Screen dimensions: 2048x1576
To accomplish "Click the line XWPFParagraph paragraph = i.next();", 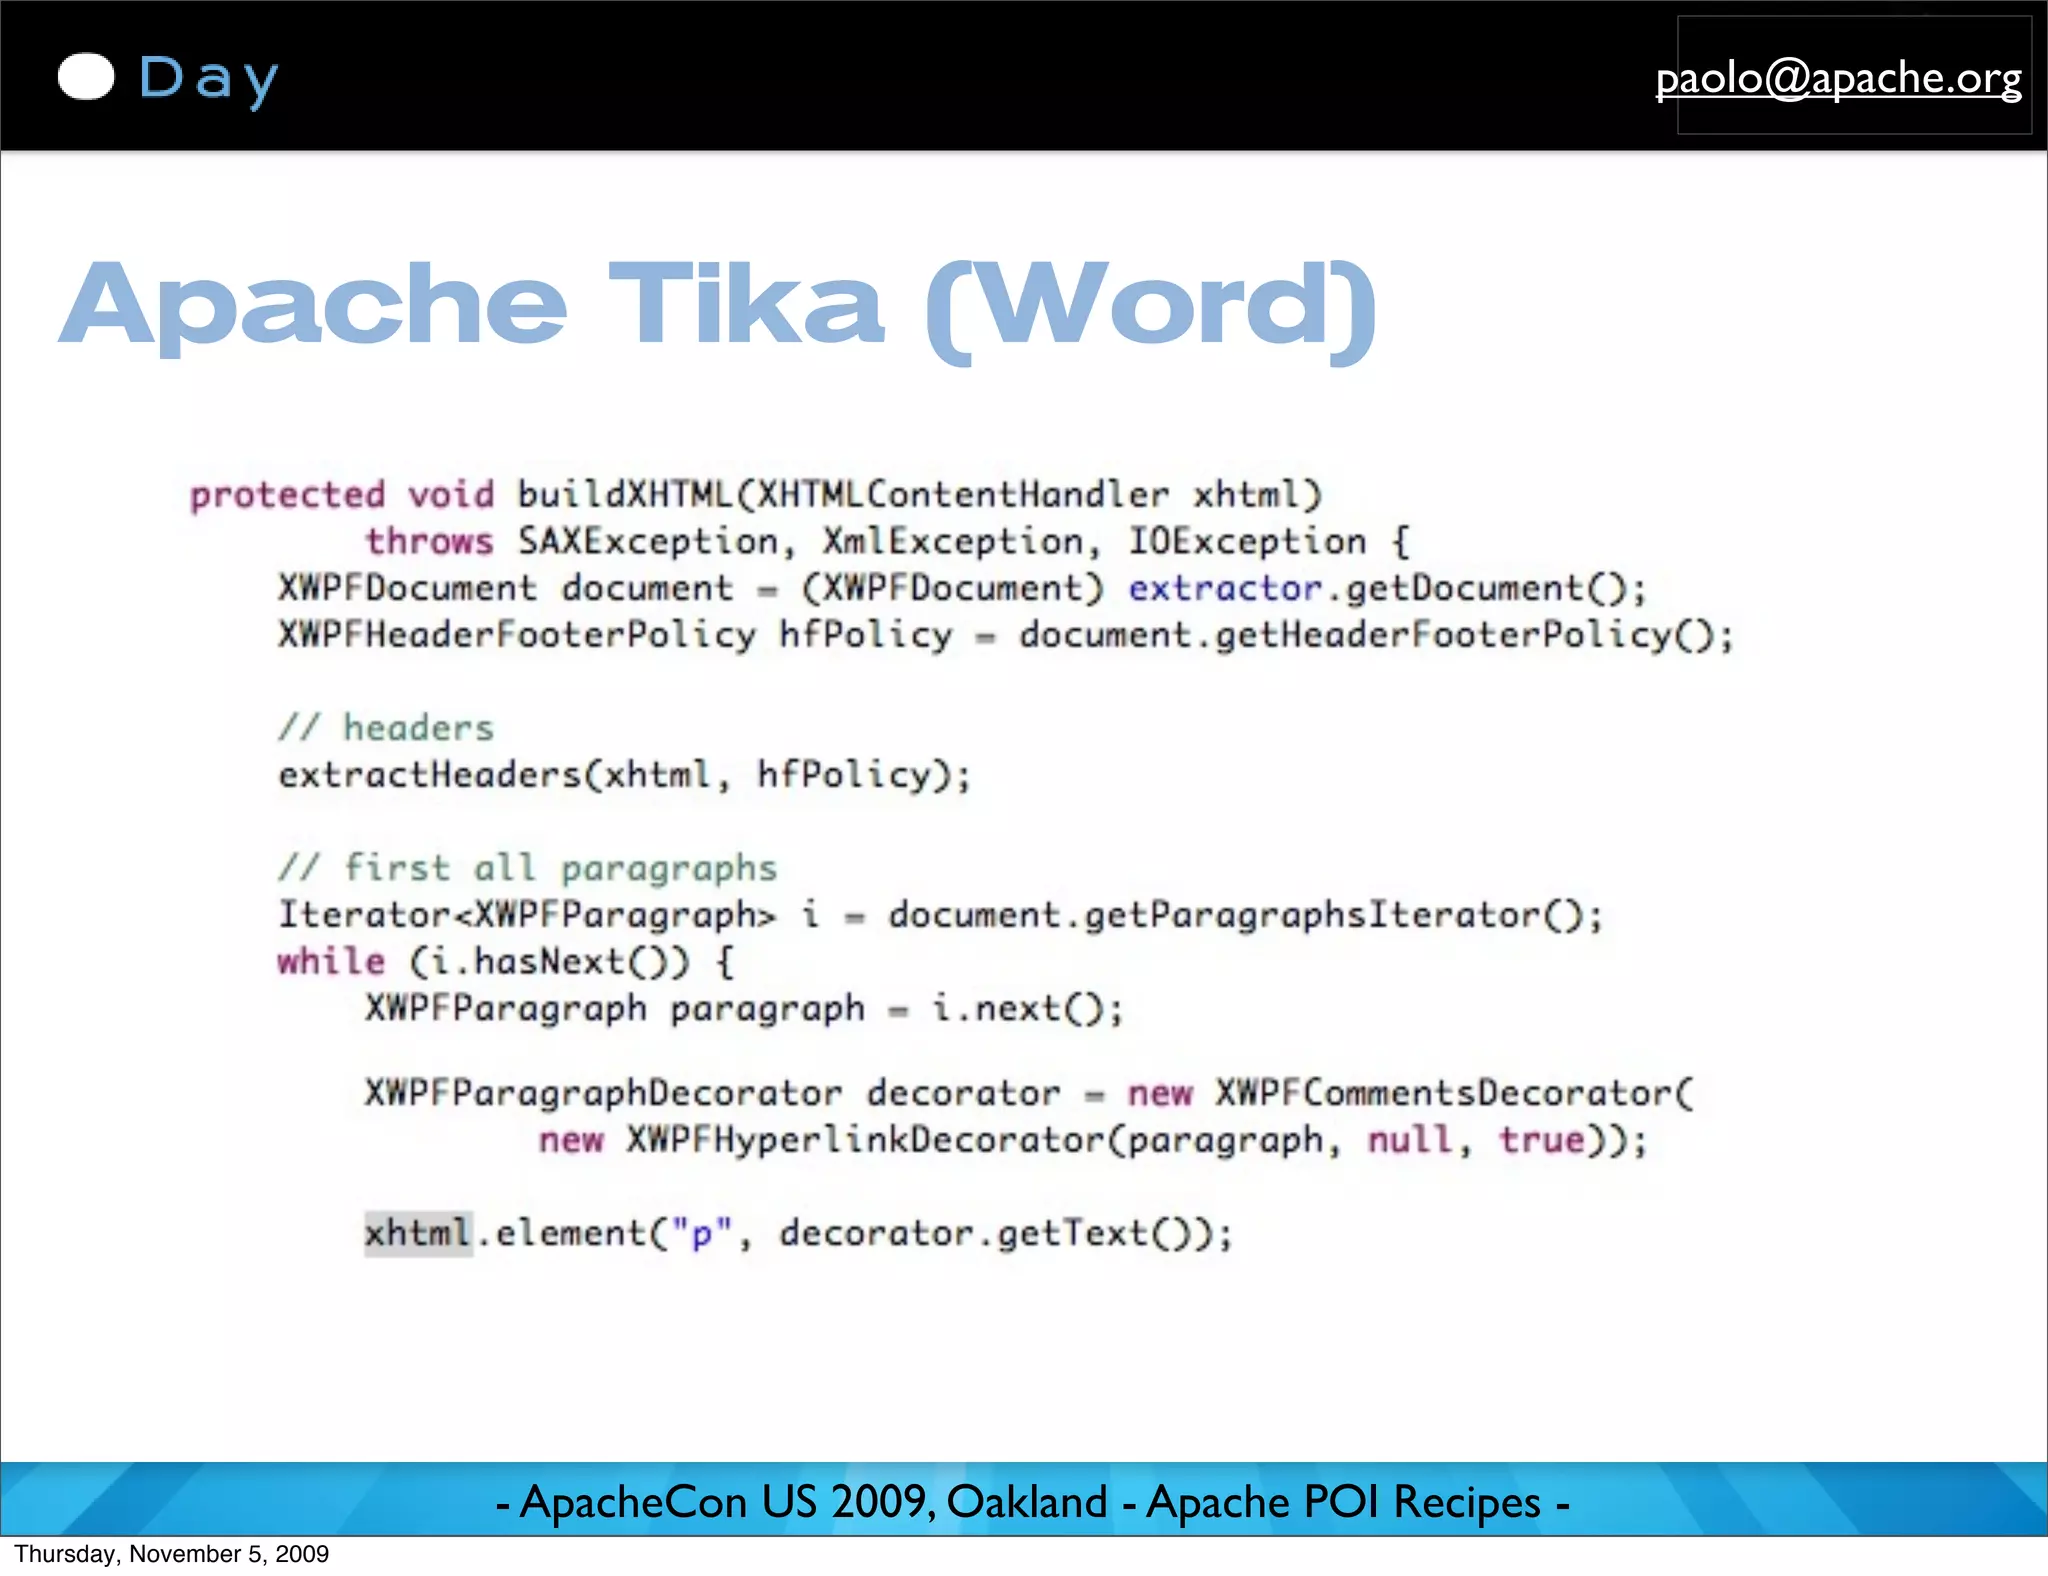I will pyautogui.click(x=745, y=1008).
